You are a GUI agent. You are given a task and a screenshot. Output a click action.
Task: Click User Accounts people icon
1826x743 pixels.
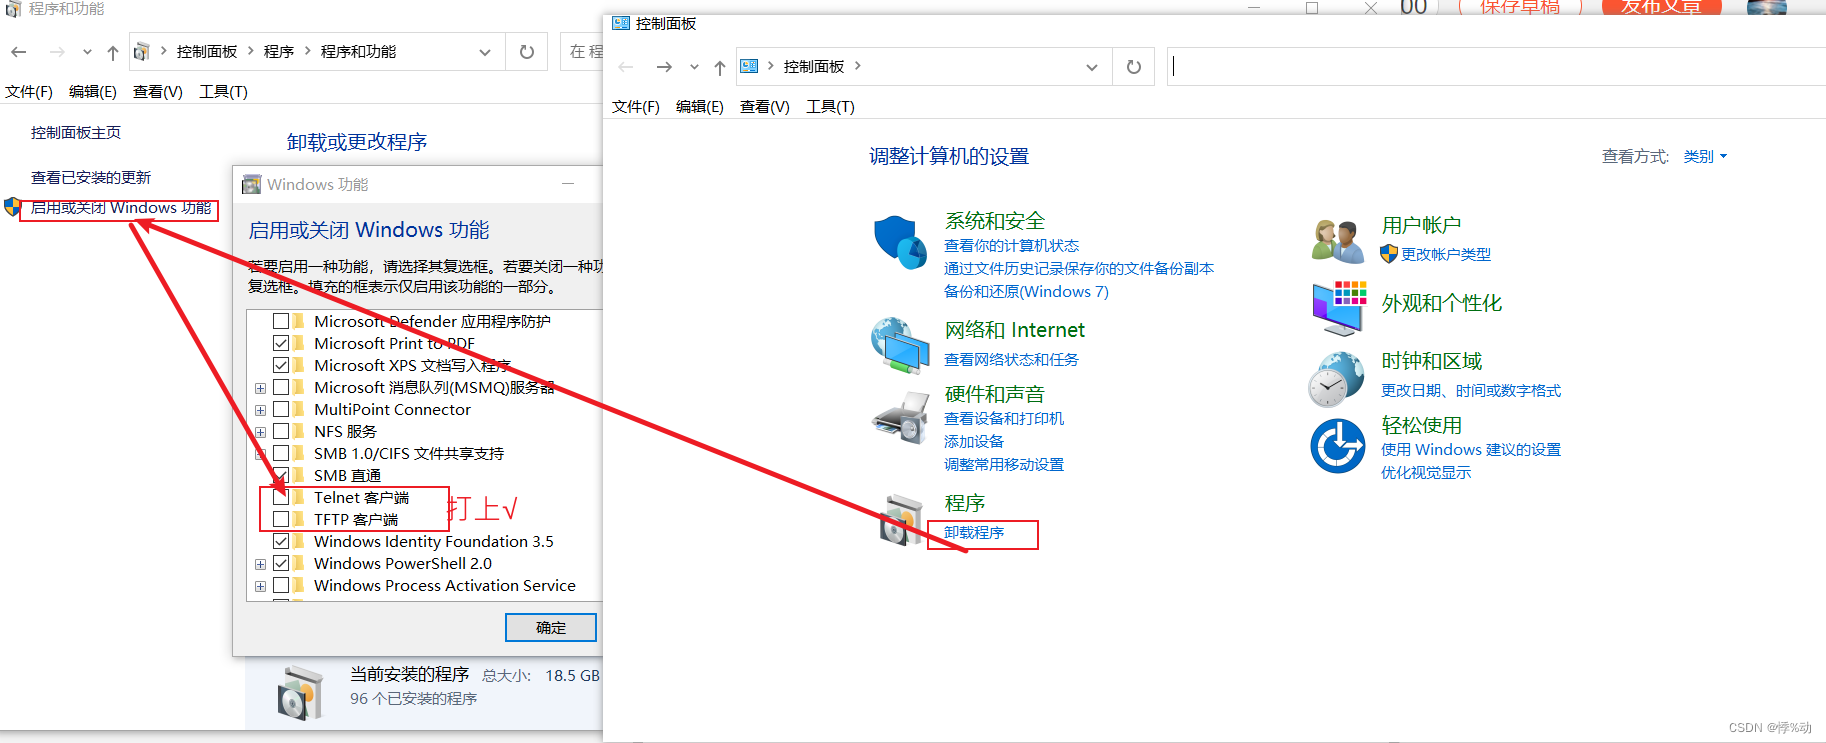[1338, 241]
